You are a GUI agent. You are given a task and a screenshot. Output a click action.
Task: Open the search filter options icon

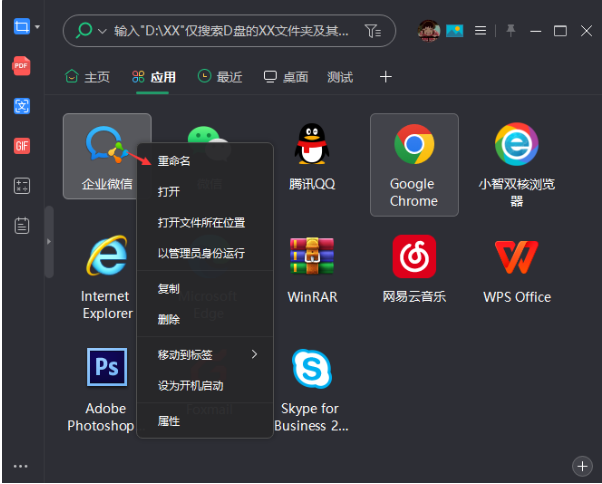tap(373, 31)
